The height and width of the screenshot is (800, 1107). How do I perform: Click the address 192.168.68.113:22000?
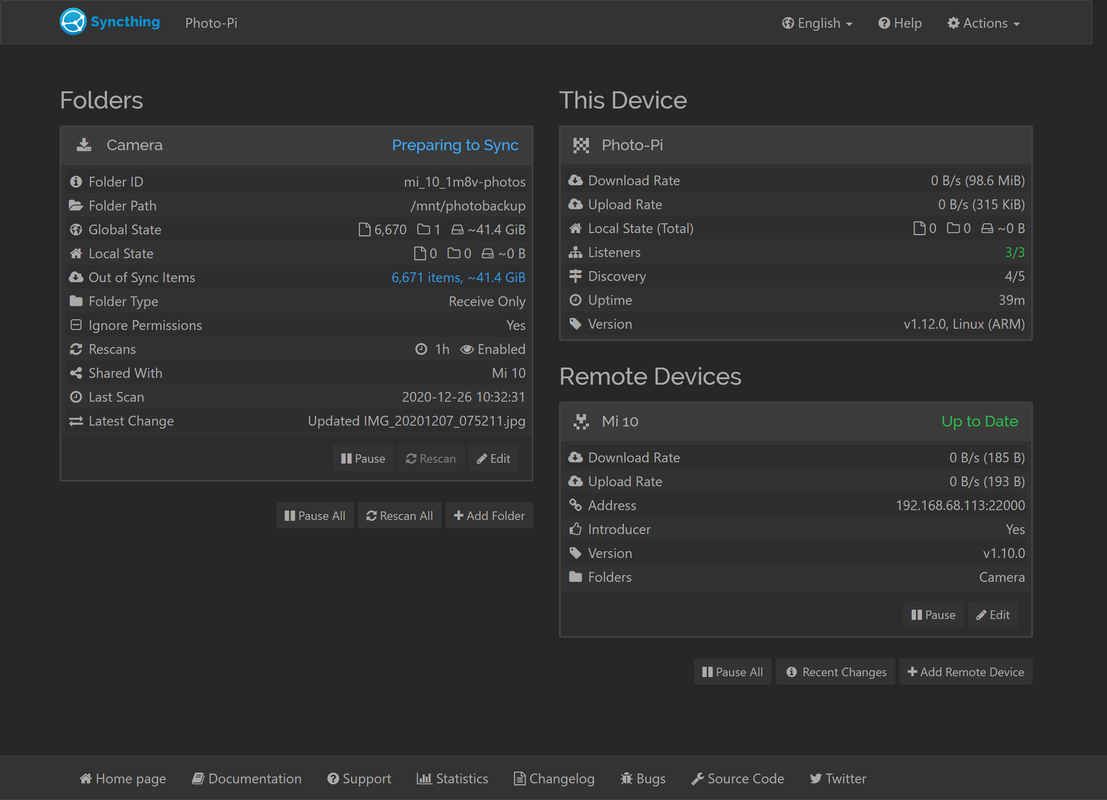tap(960, 505)
